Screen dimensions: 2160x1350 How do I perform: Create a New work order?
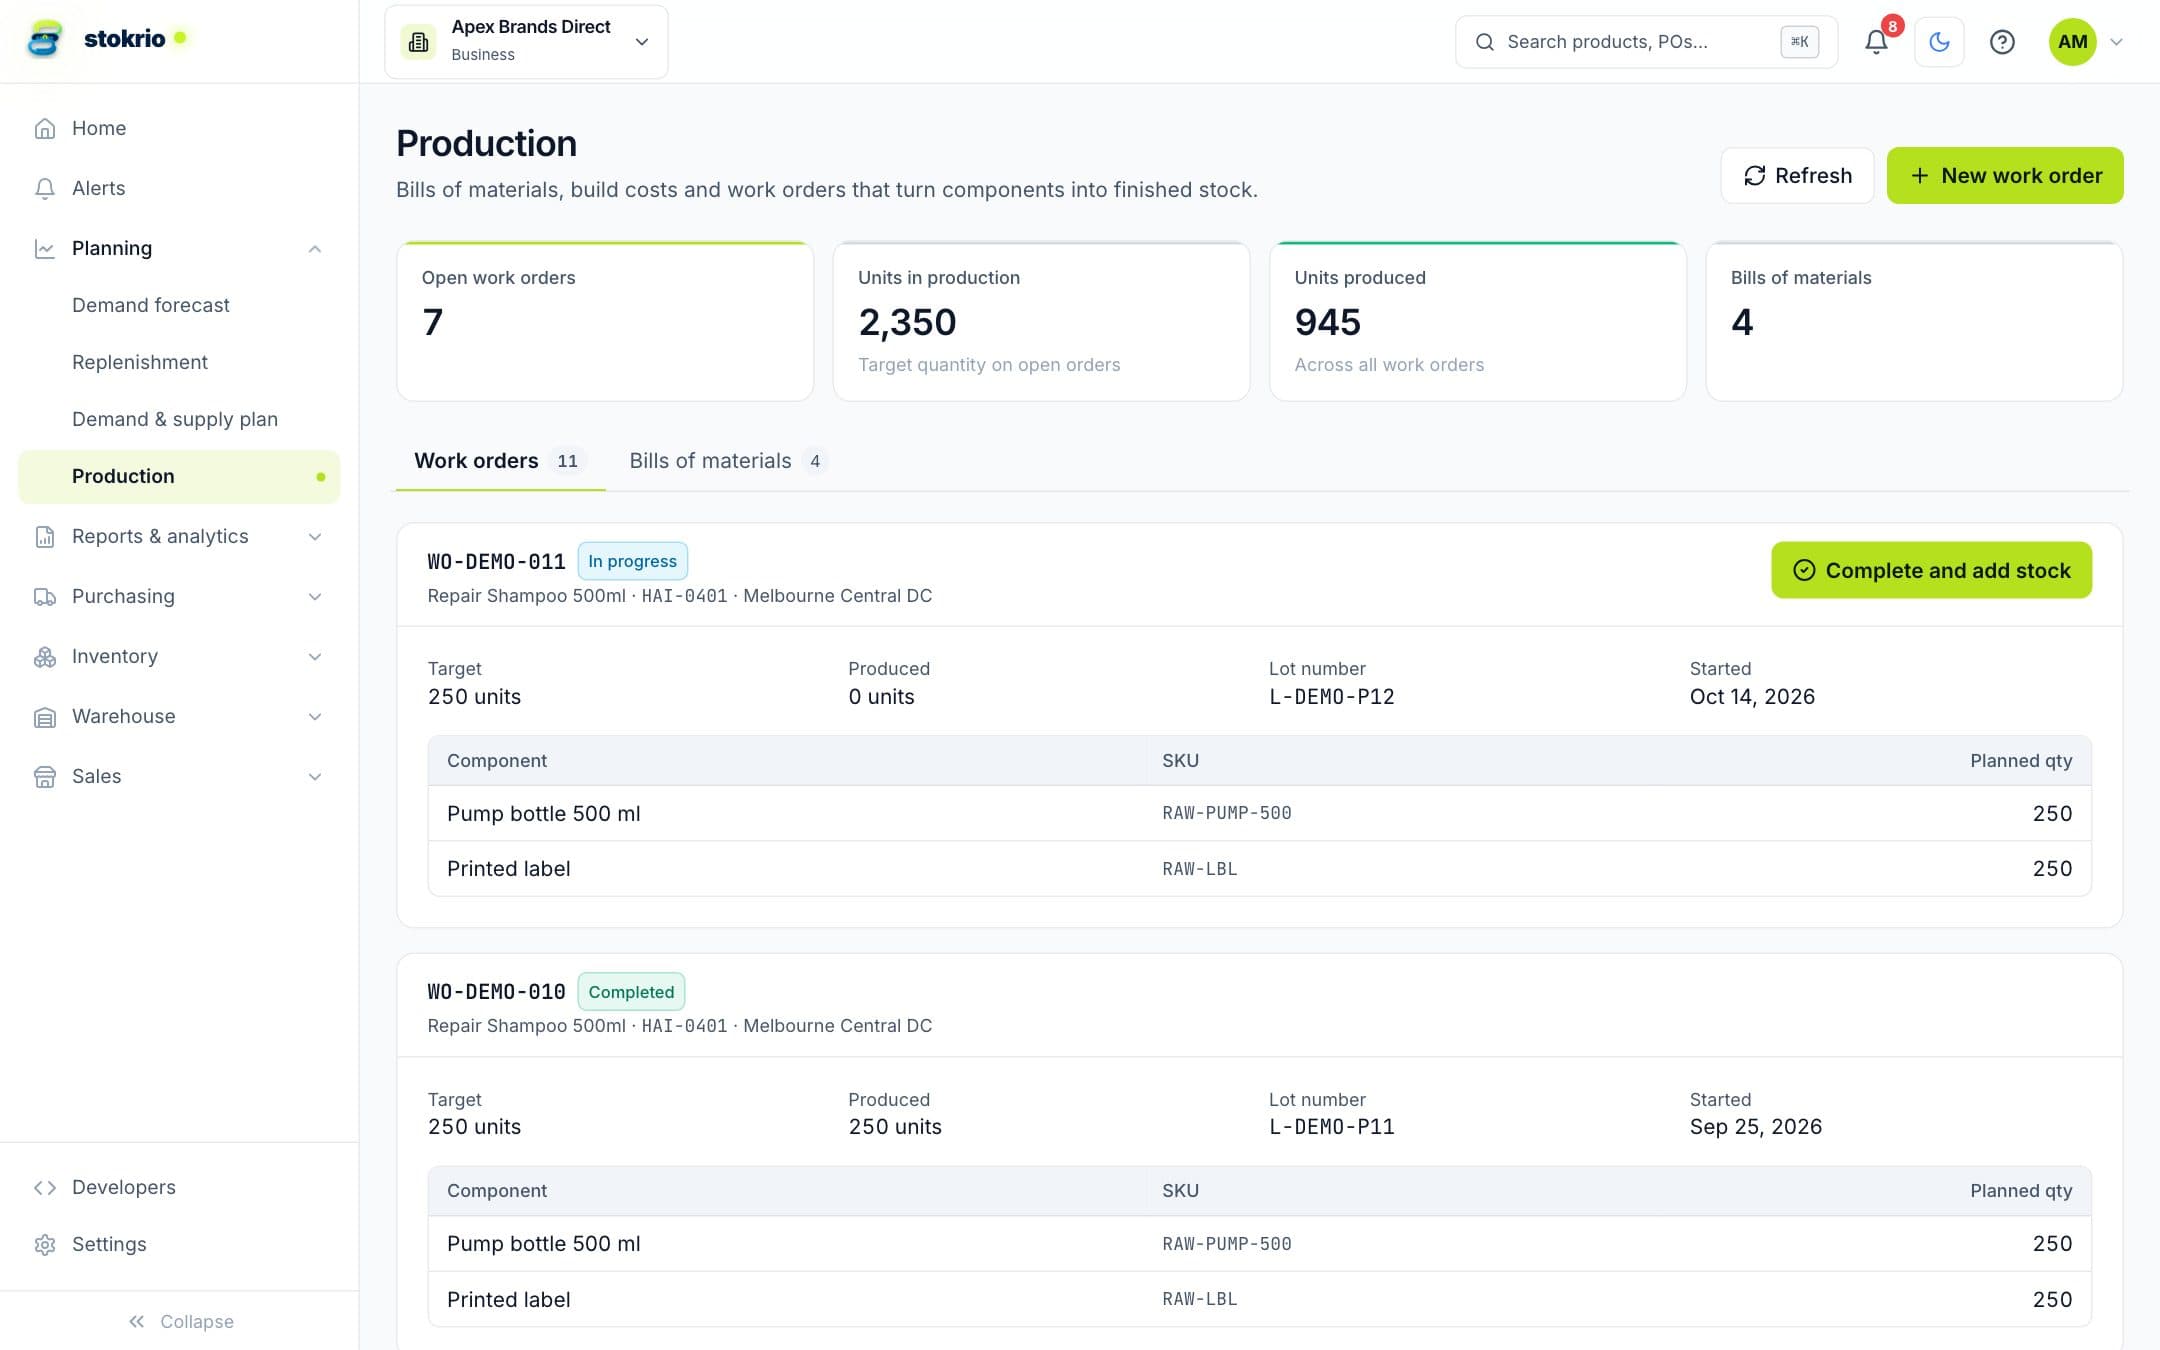2005,175
